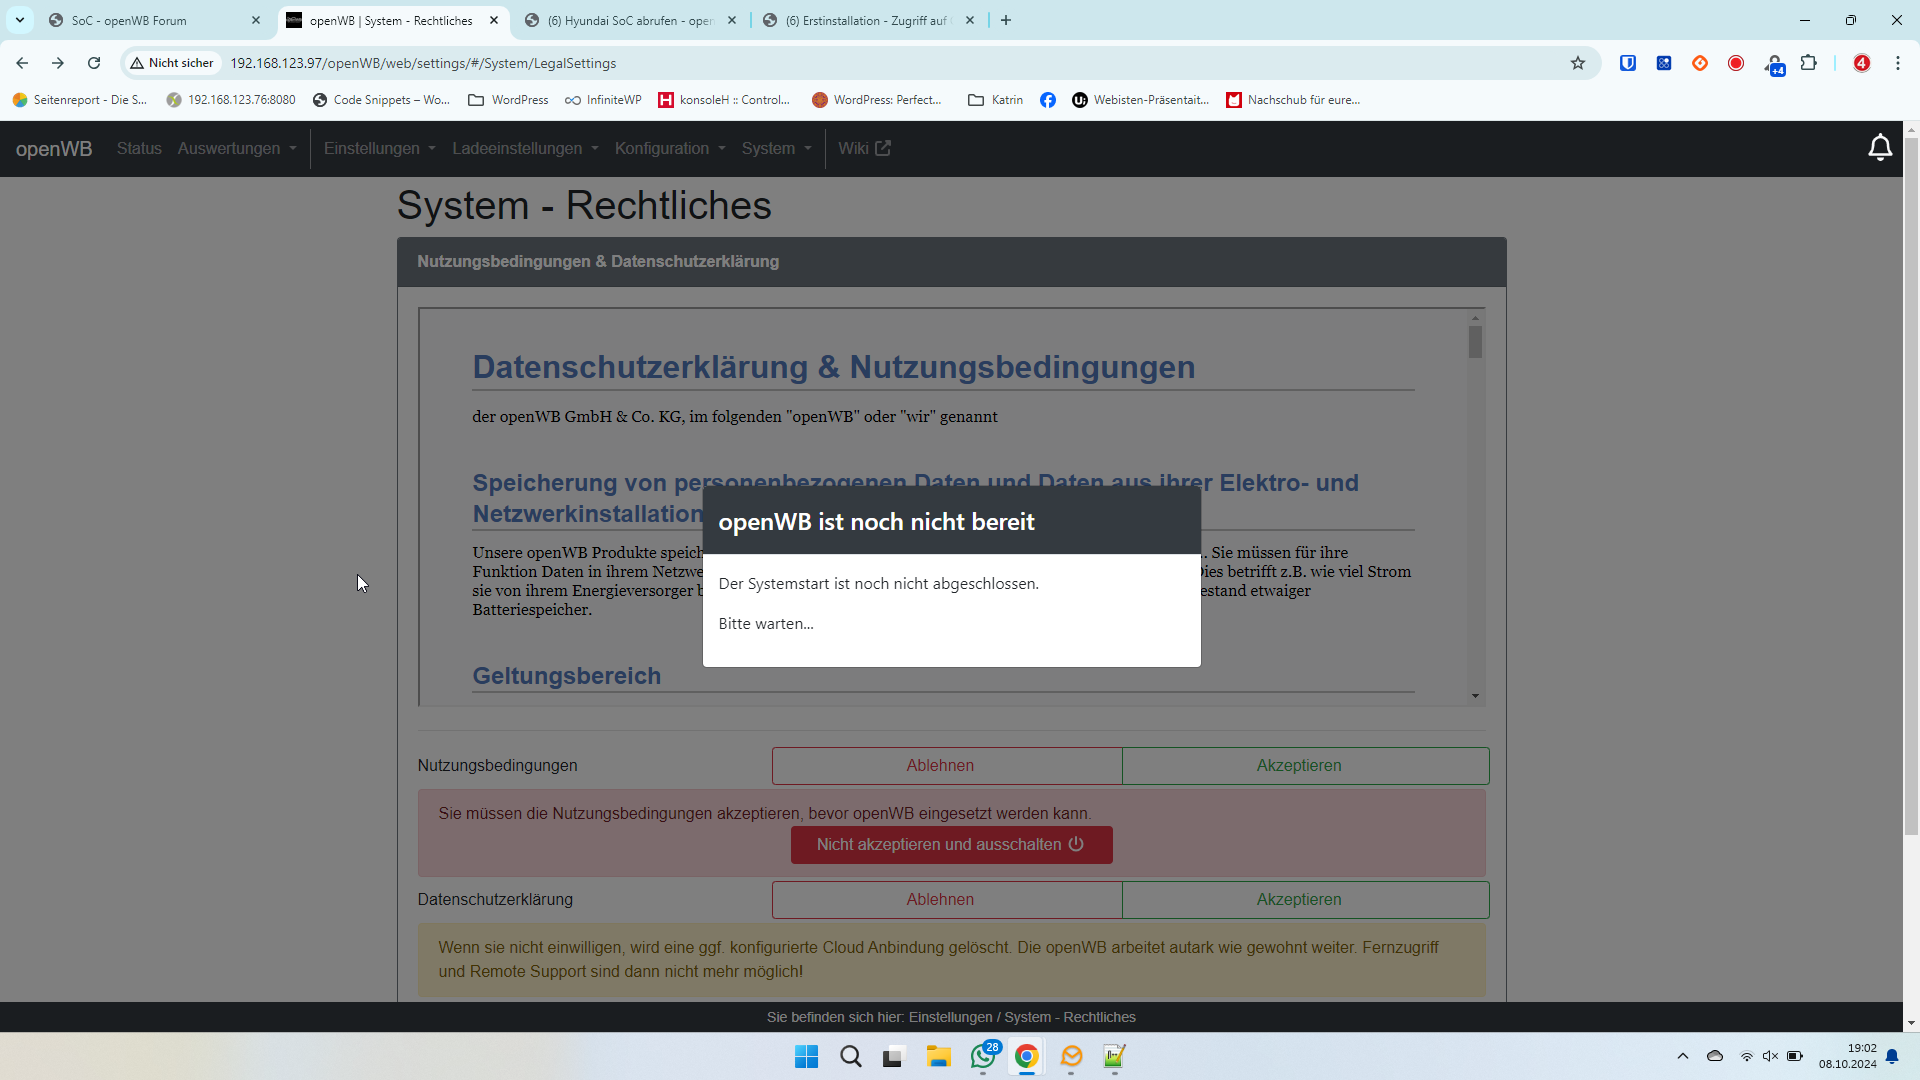The width and height of the screenshot is (1920, 1080).
Task: Open the Code Snippets bookmark
Action: [x=381, y=100]
